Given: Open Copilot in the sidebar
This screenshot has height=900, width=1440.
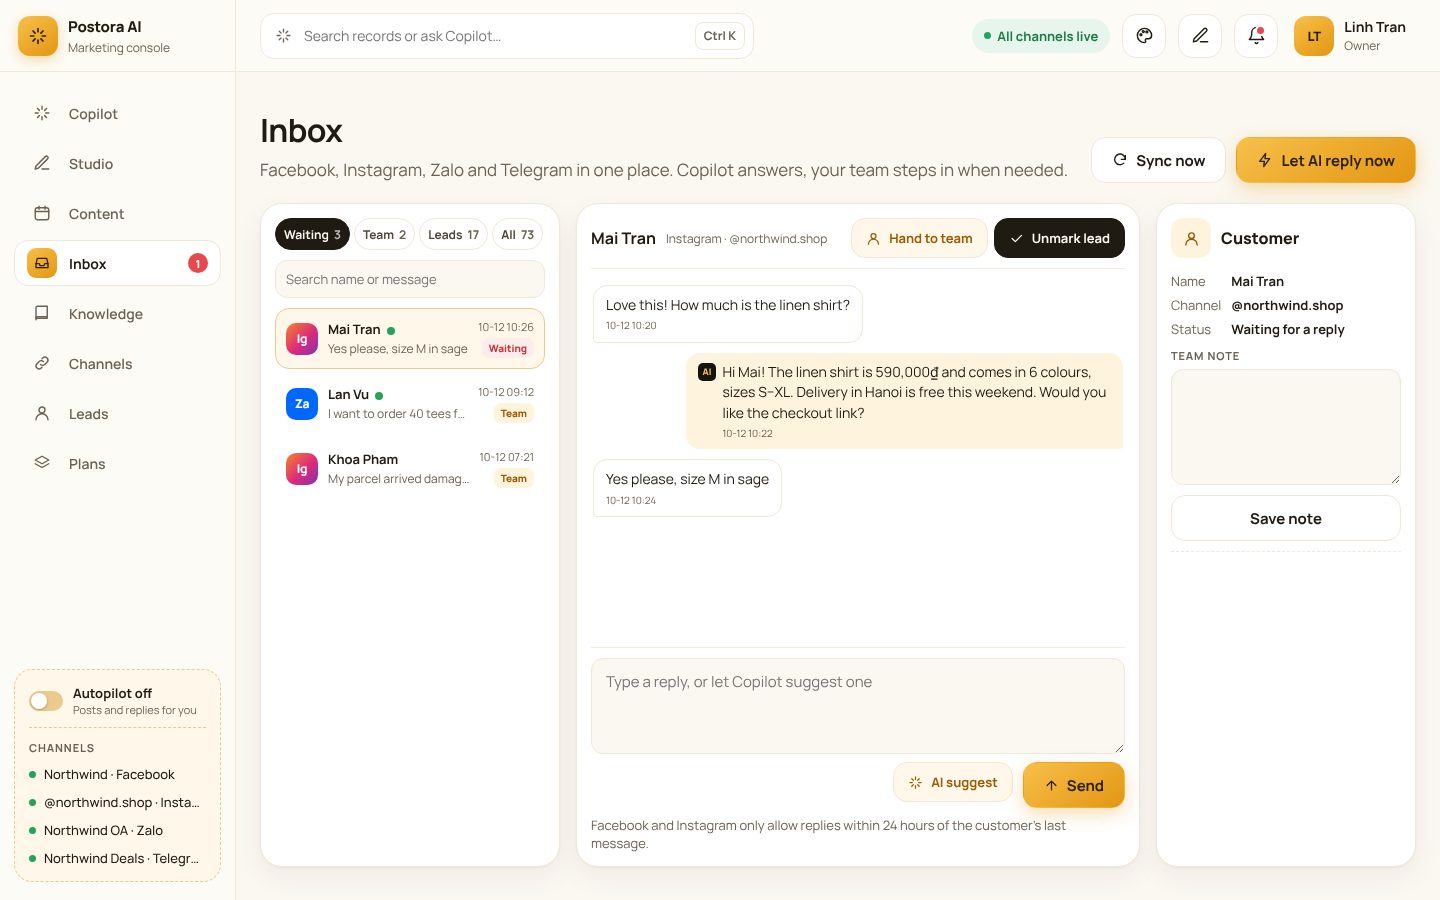Looking at the screenshot, I should (x=118, y=114).
